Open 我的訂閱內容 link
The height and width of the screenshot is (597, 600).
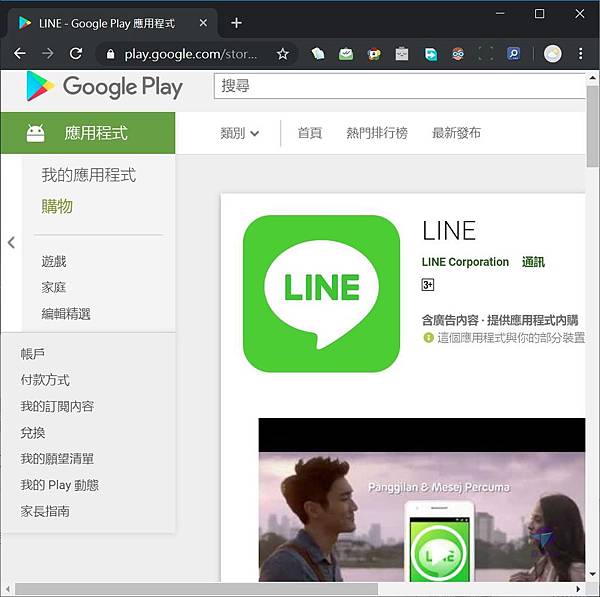57,406
